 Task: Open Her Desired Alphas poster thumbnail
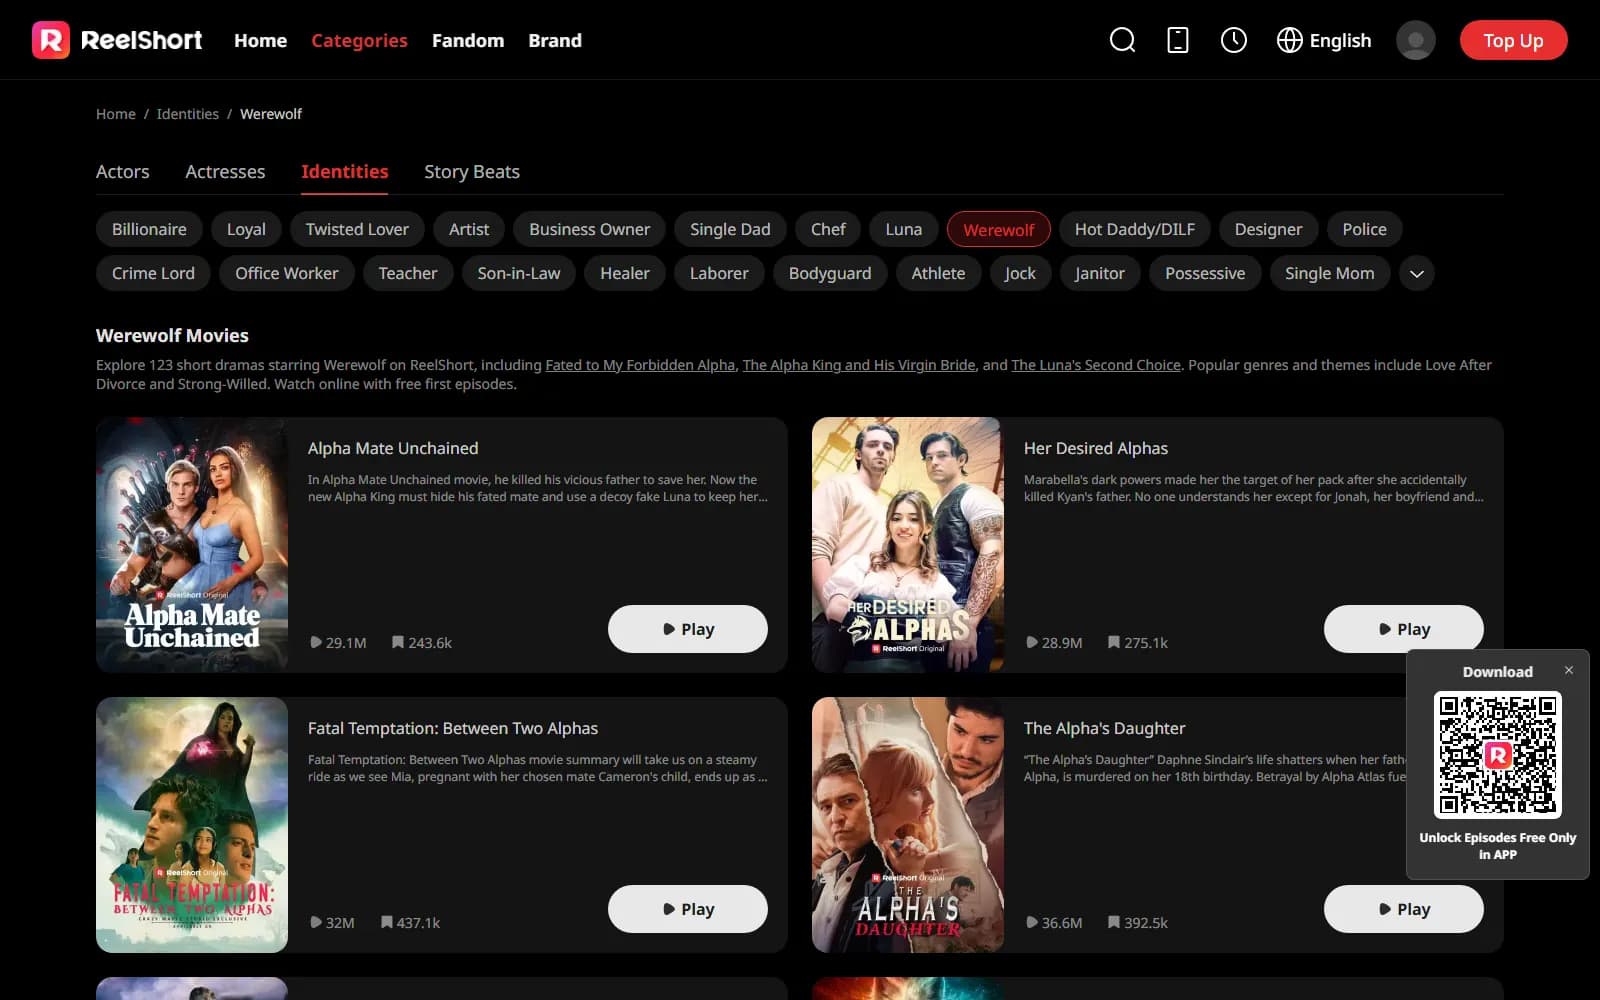908,545
